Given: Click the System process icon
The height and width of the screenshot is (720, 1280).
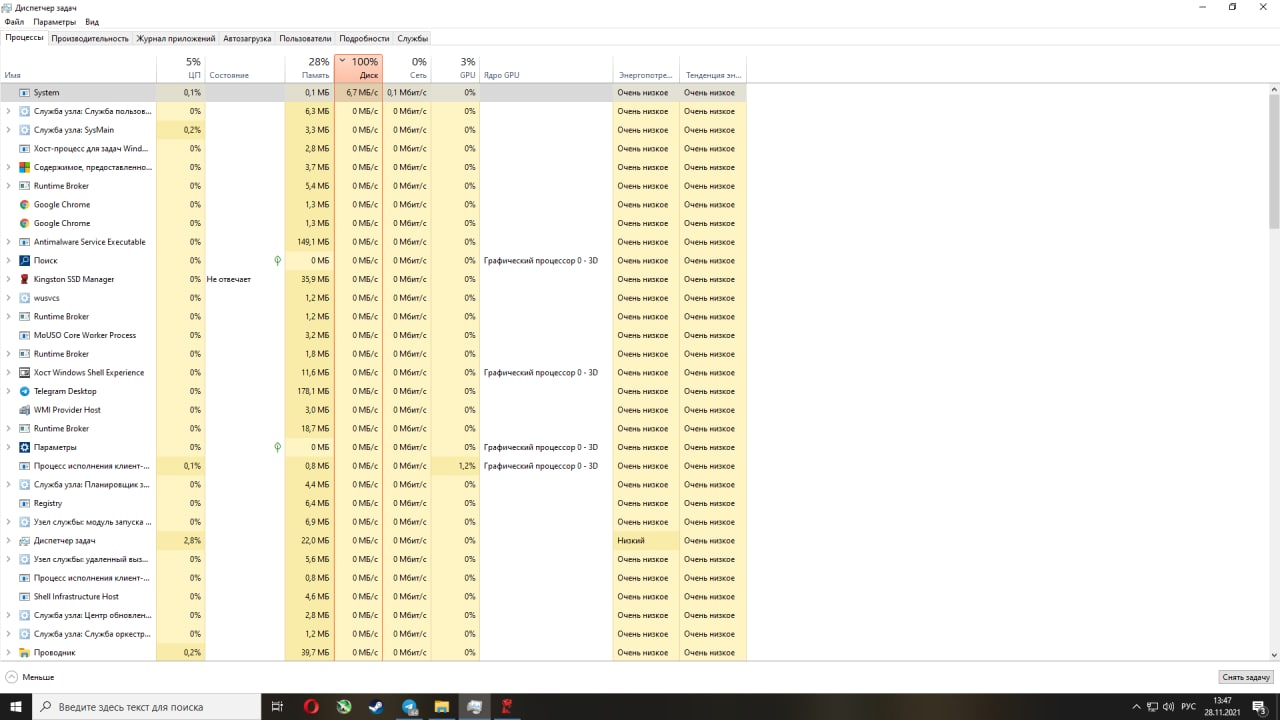Looking at the screenshot, I should point(25,93).
